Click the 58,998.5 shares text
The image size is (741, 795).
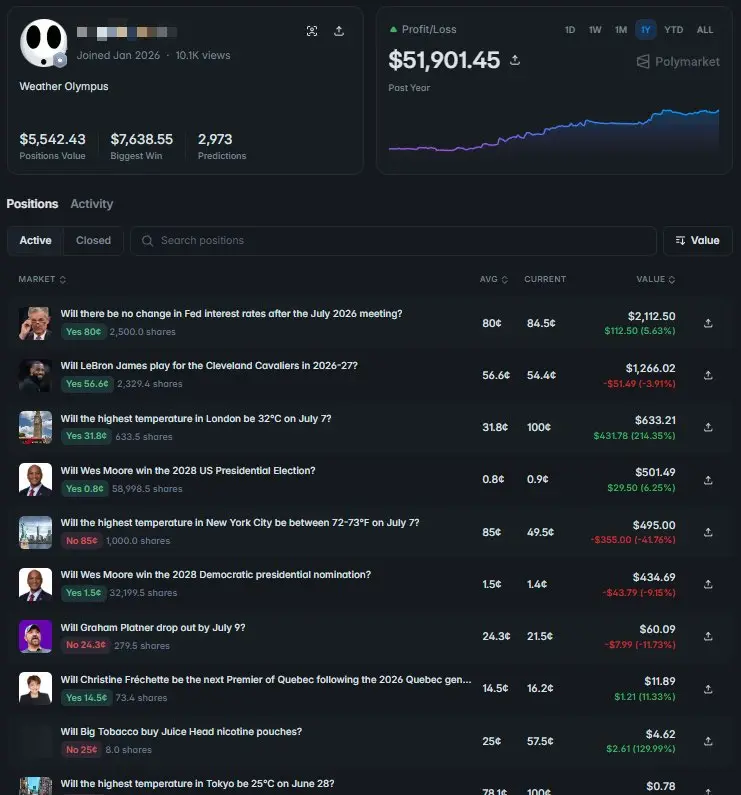click(x=147, y=489)
